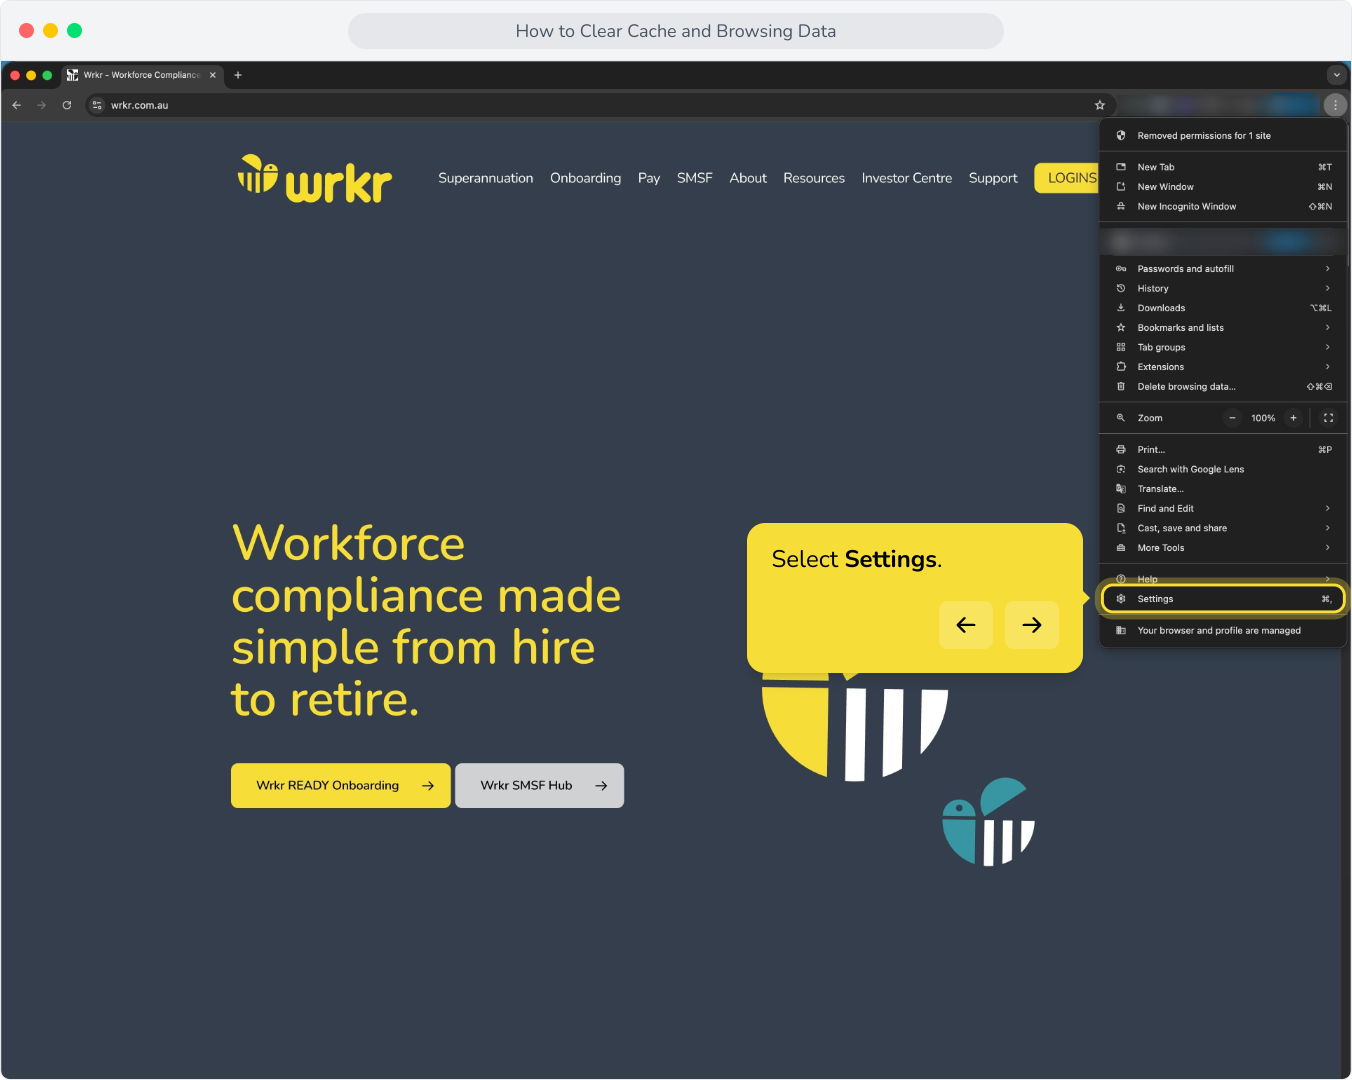Decrease zoom with the minus button

1233,418
